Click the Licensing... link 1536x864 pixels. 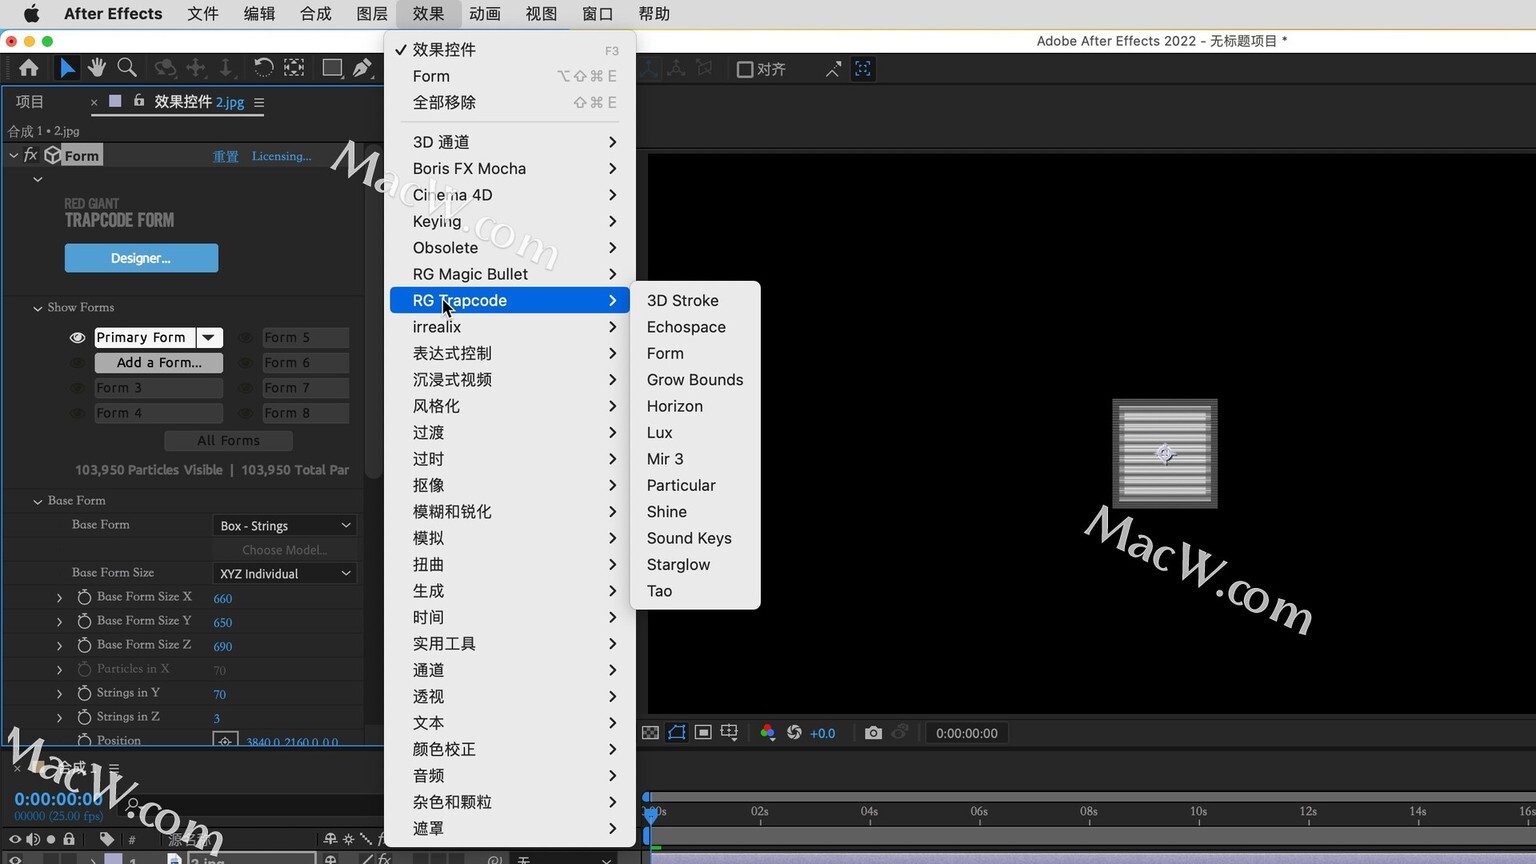coord(281,156)
